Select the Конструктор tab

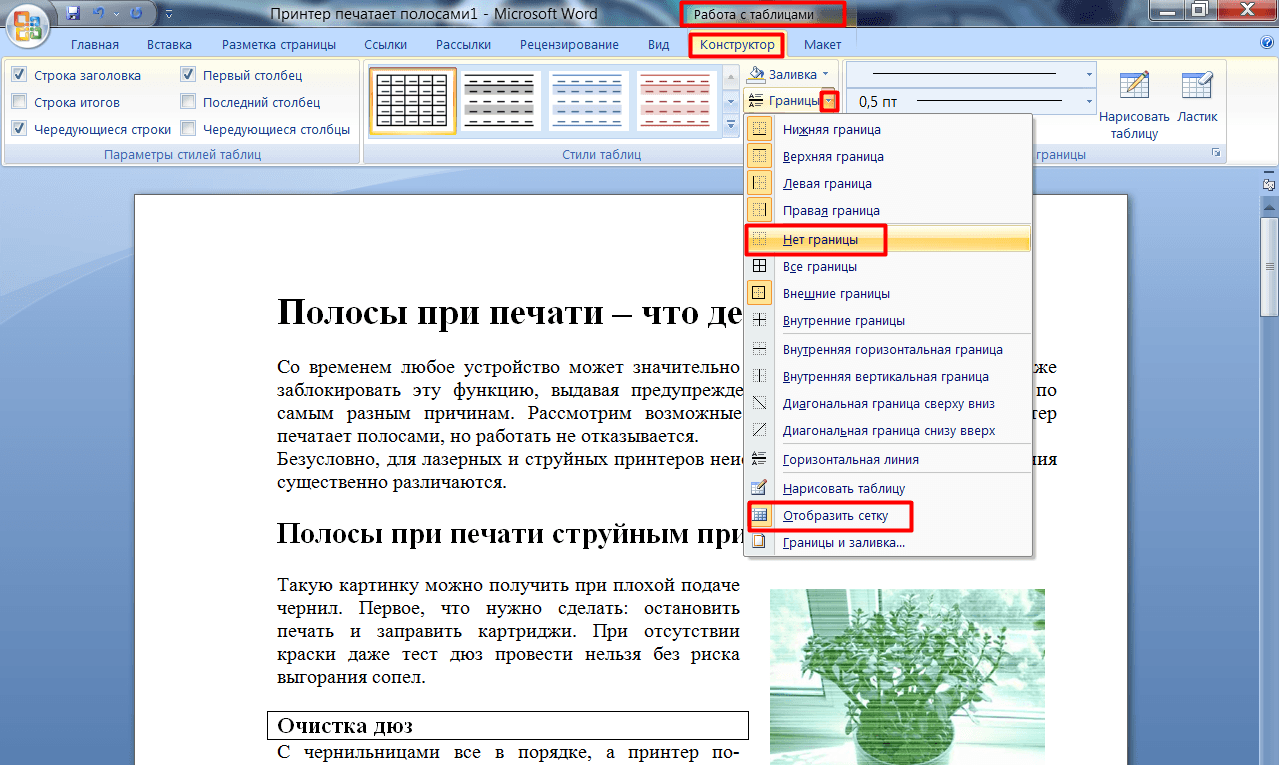click(737, 45)
